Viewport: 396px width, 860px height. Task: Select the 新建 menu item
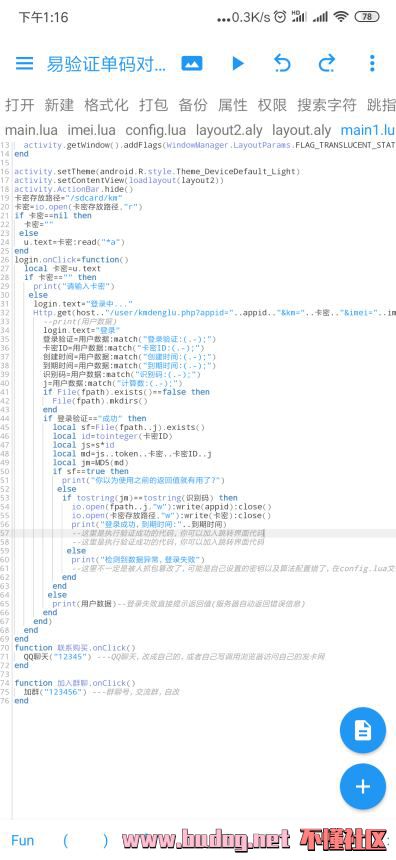[59, 105]
